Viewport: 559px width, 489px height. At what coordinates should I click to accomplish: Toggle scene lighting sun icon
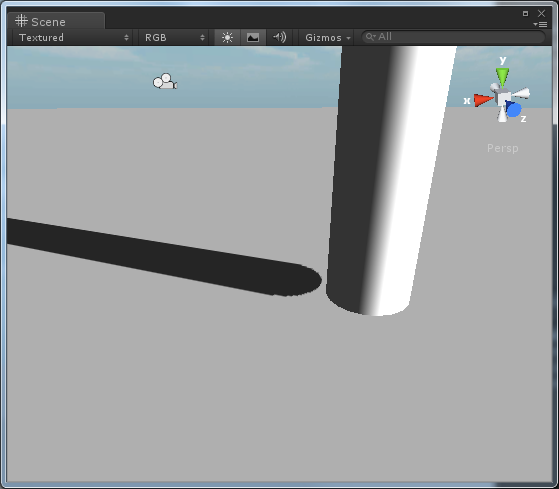[x=227, y=37]
